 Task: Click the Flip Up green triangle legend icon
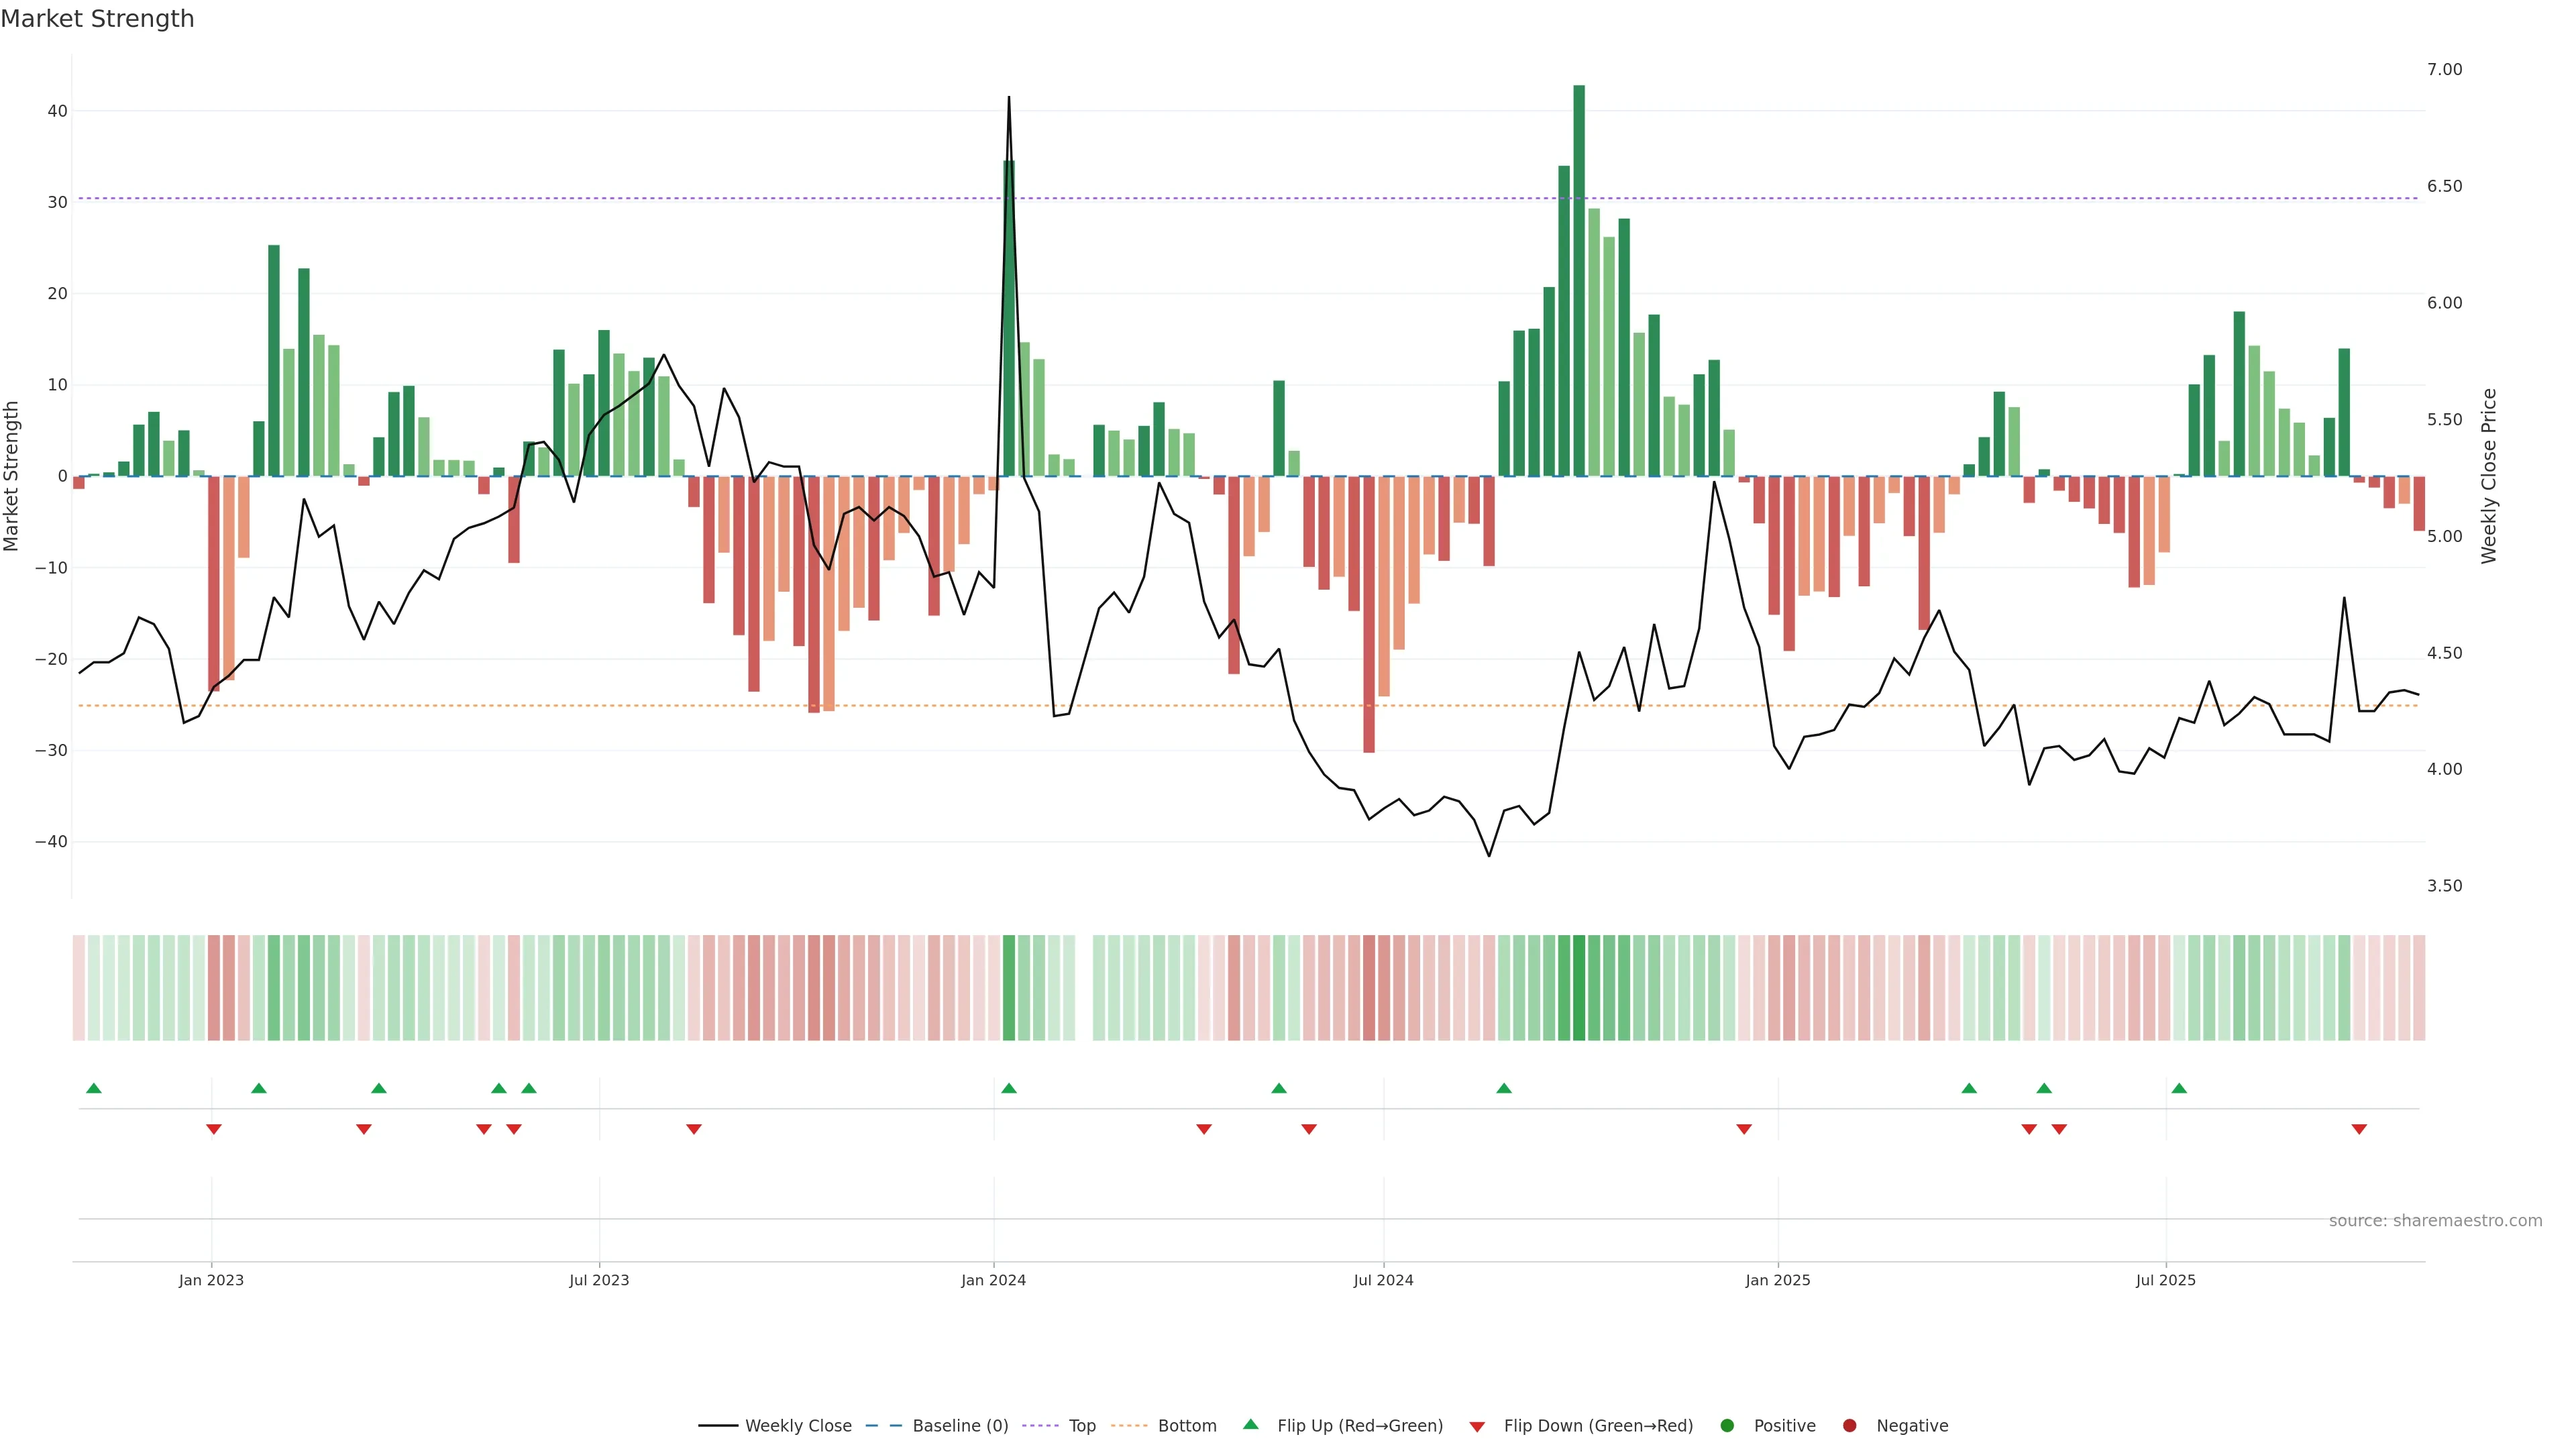[x=1250, y=1425]
